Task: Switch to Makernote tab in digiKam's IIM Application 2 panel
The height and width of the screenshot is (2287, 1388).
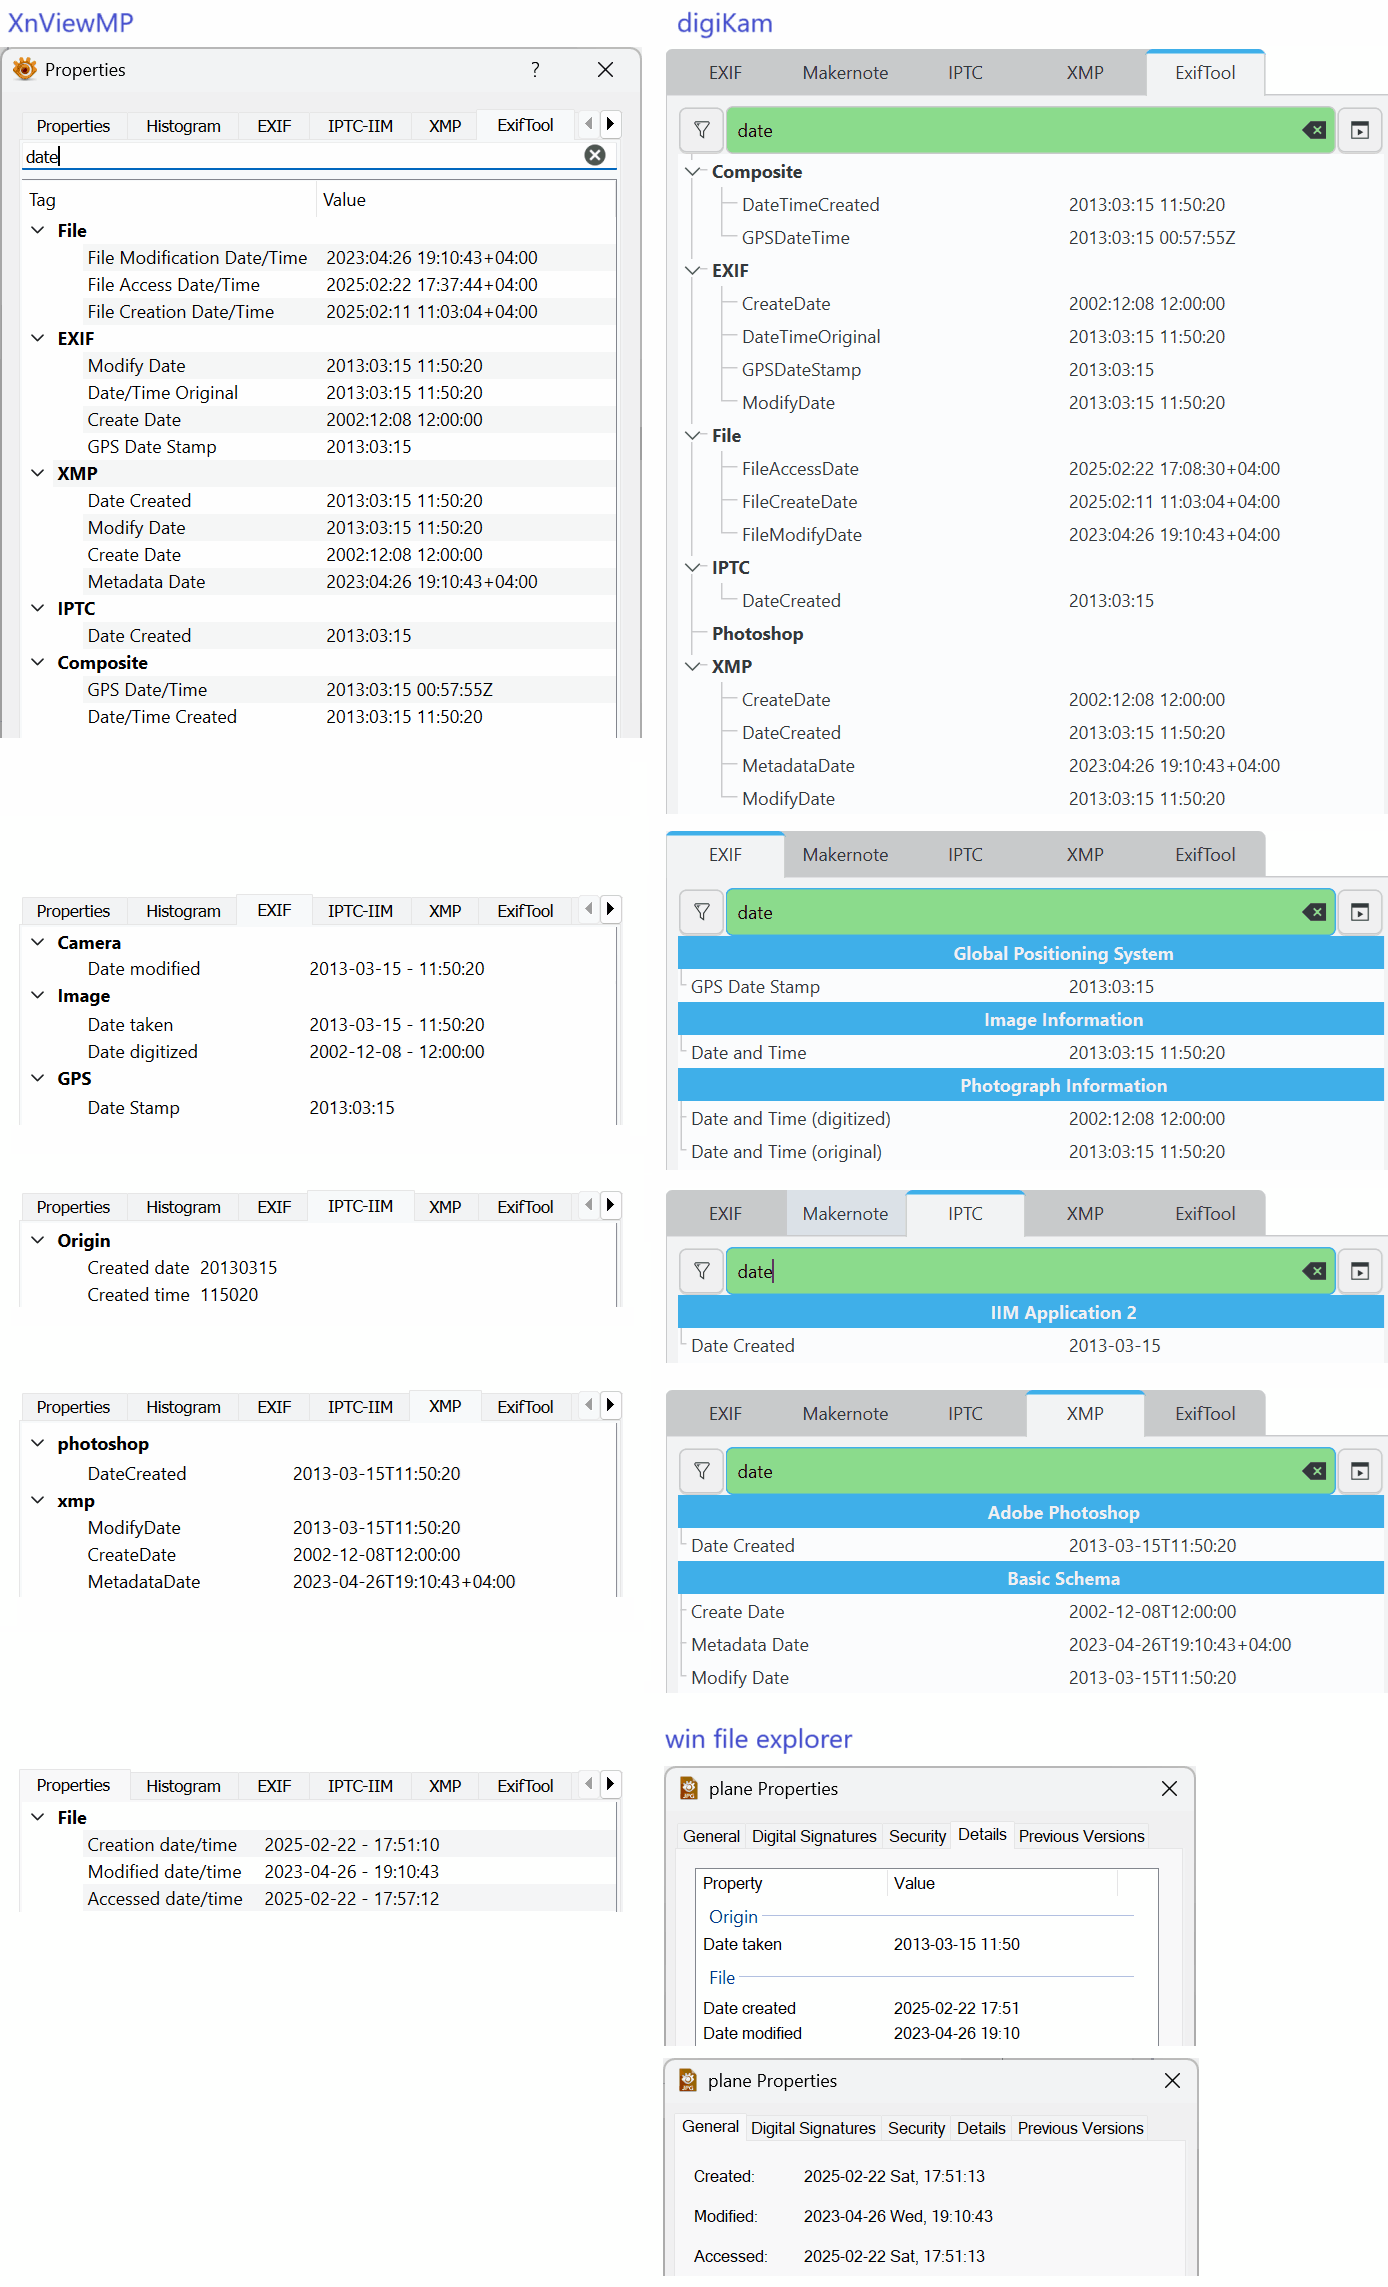Action: point(845,1214)
